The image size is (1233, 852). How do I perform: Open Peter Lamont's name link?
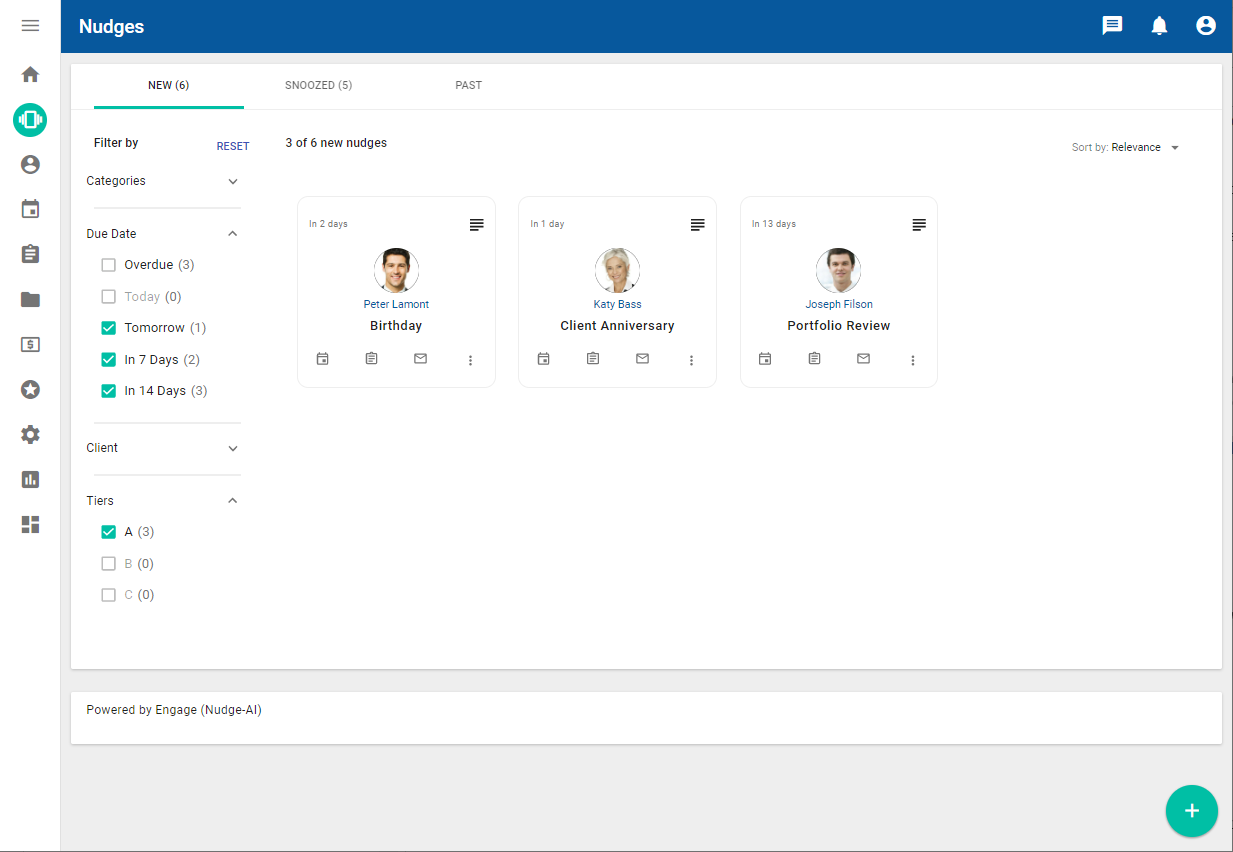pos(396,304)
